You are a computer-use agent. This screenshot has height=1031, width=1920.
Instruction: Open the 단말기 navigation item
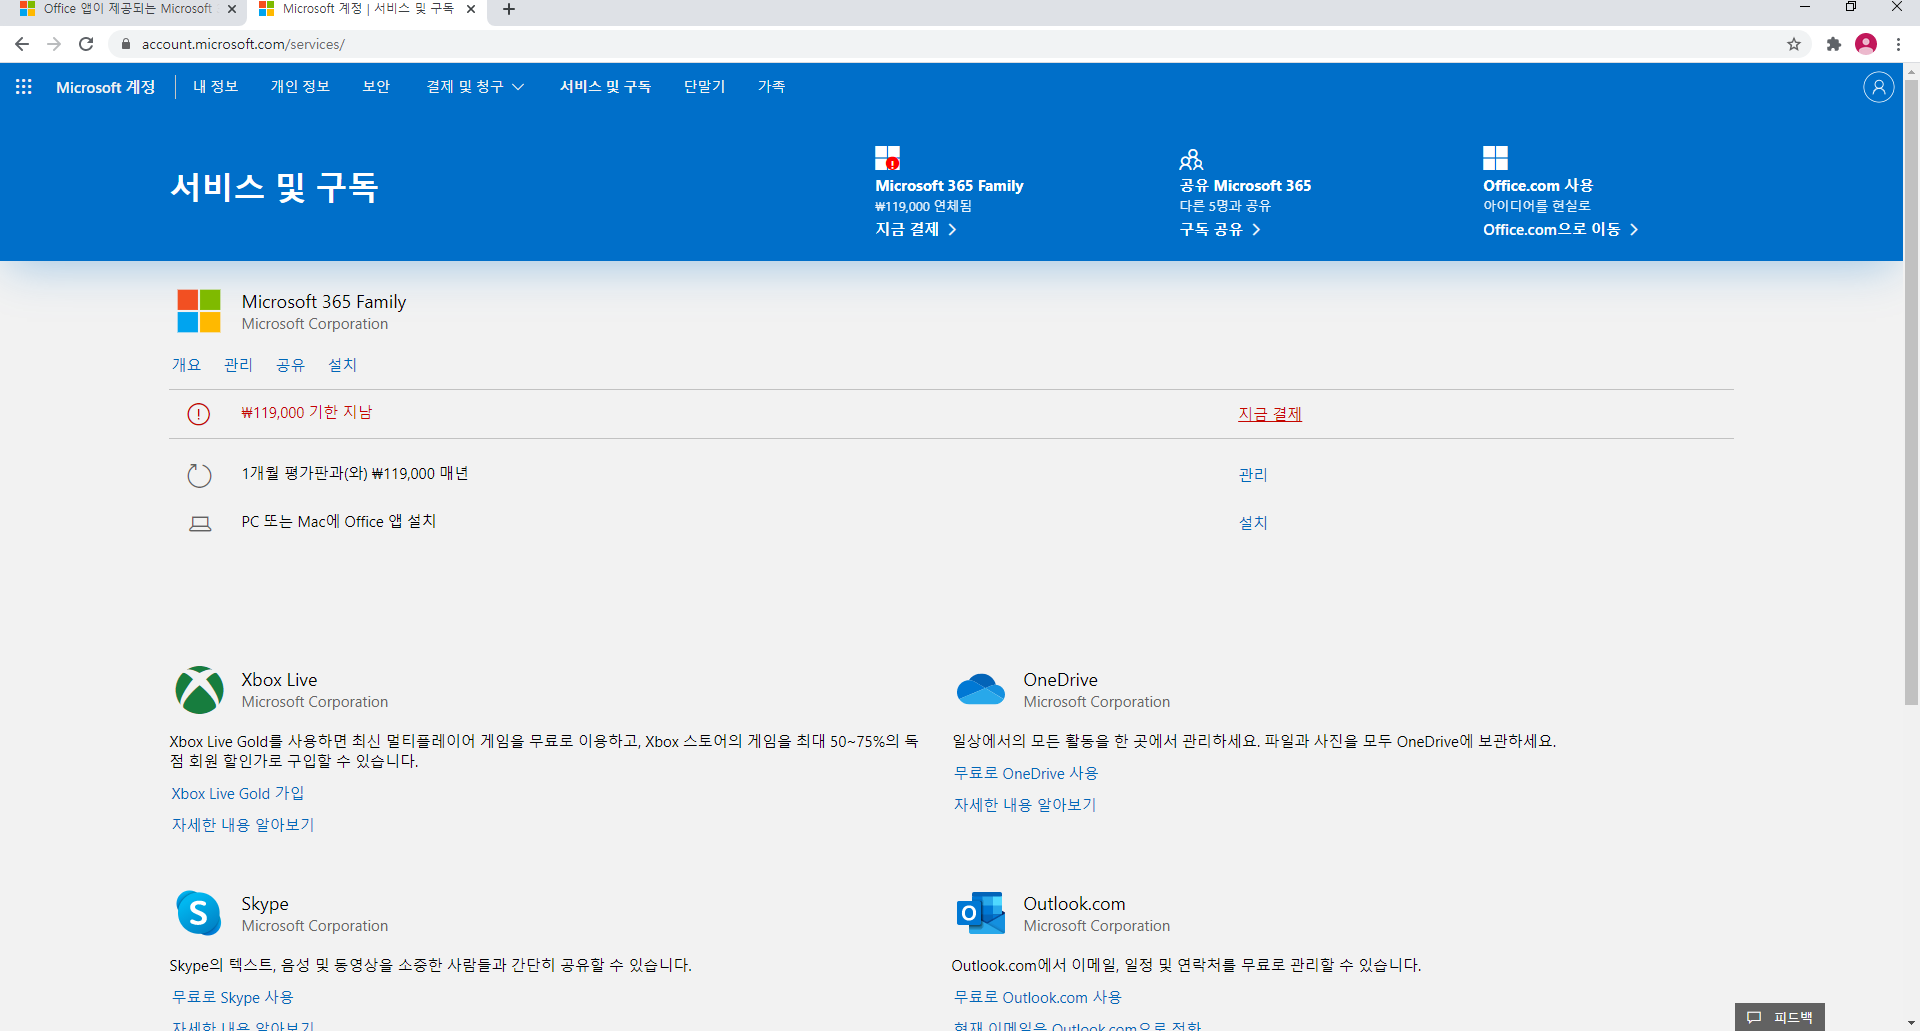704,87
